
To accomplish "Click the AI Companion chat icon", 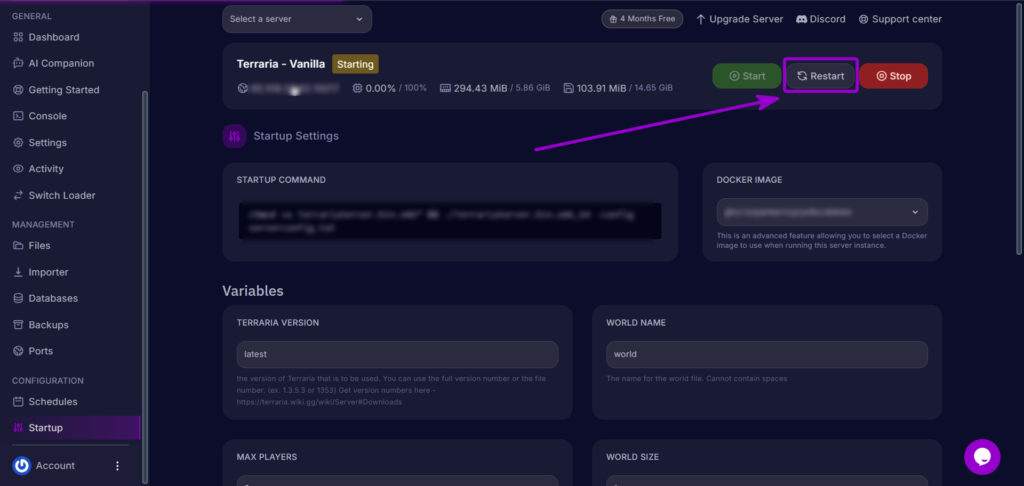I will (18, 63).
